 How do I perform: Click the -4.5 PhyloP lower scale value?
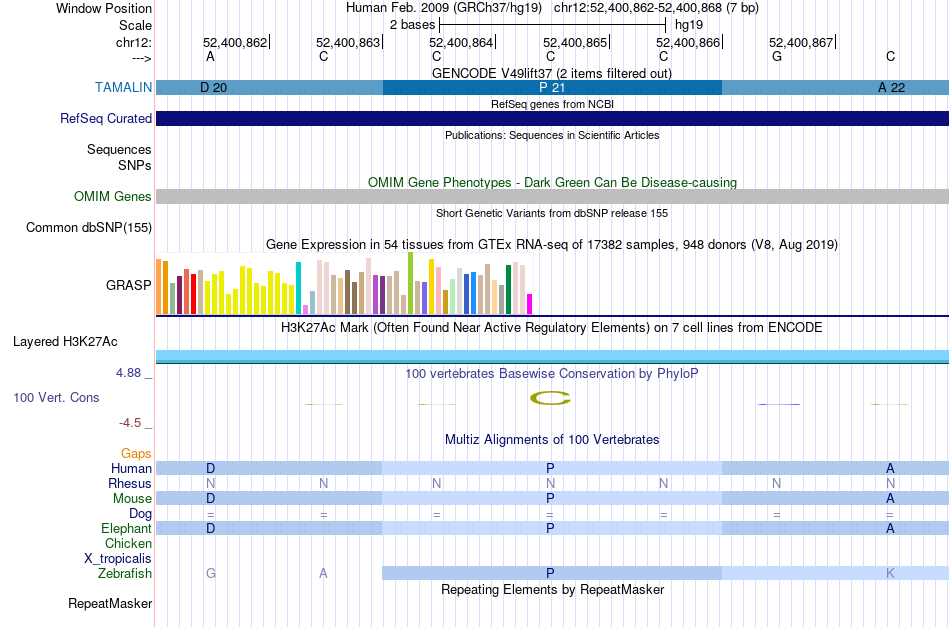(x=130, y=422)
